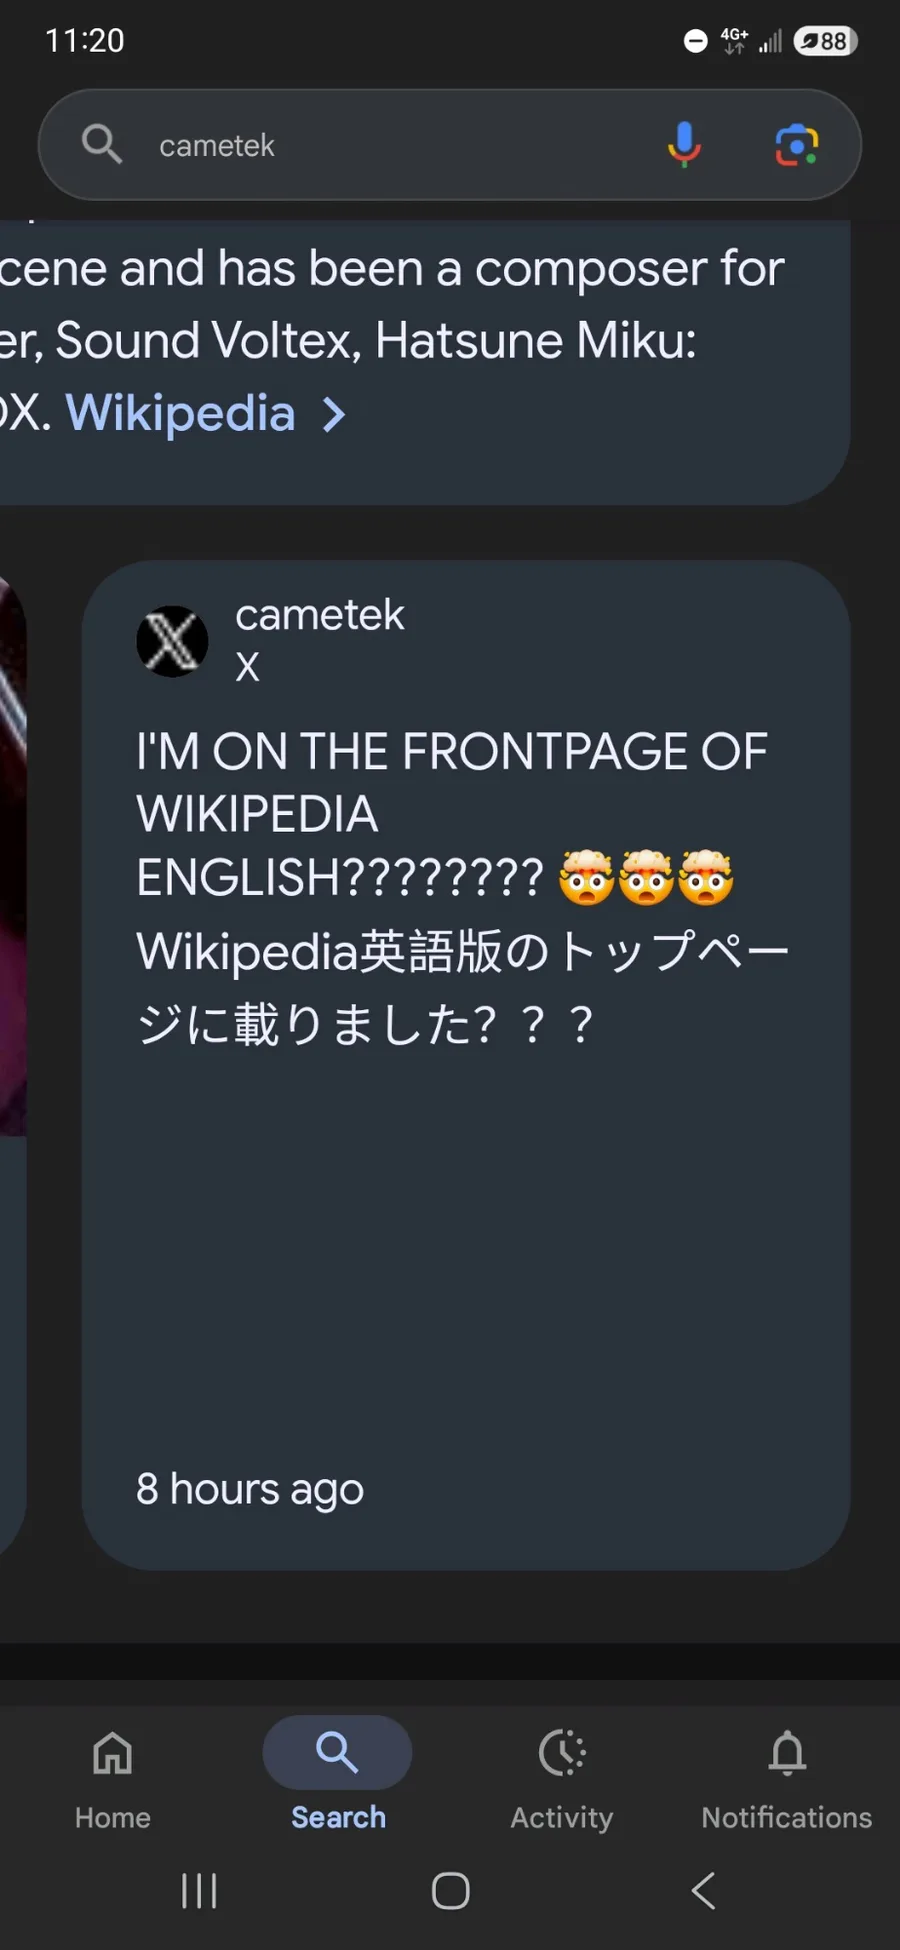Tap the X logo on cametek card
900x1950 pixels.
click(172, 641)
